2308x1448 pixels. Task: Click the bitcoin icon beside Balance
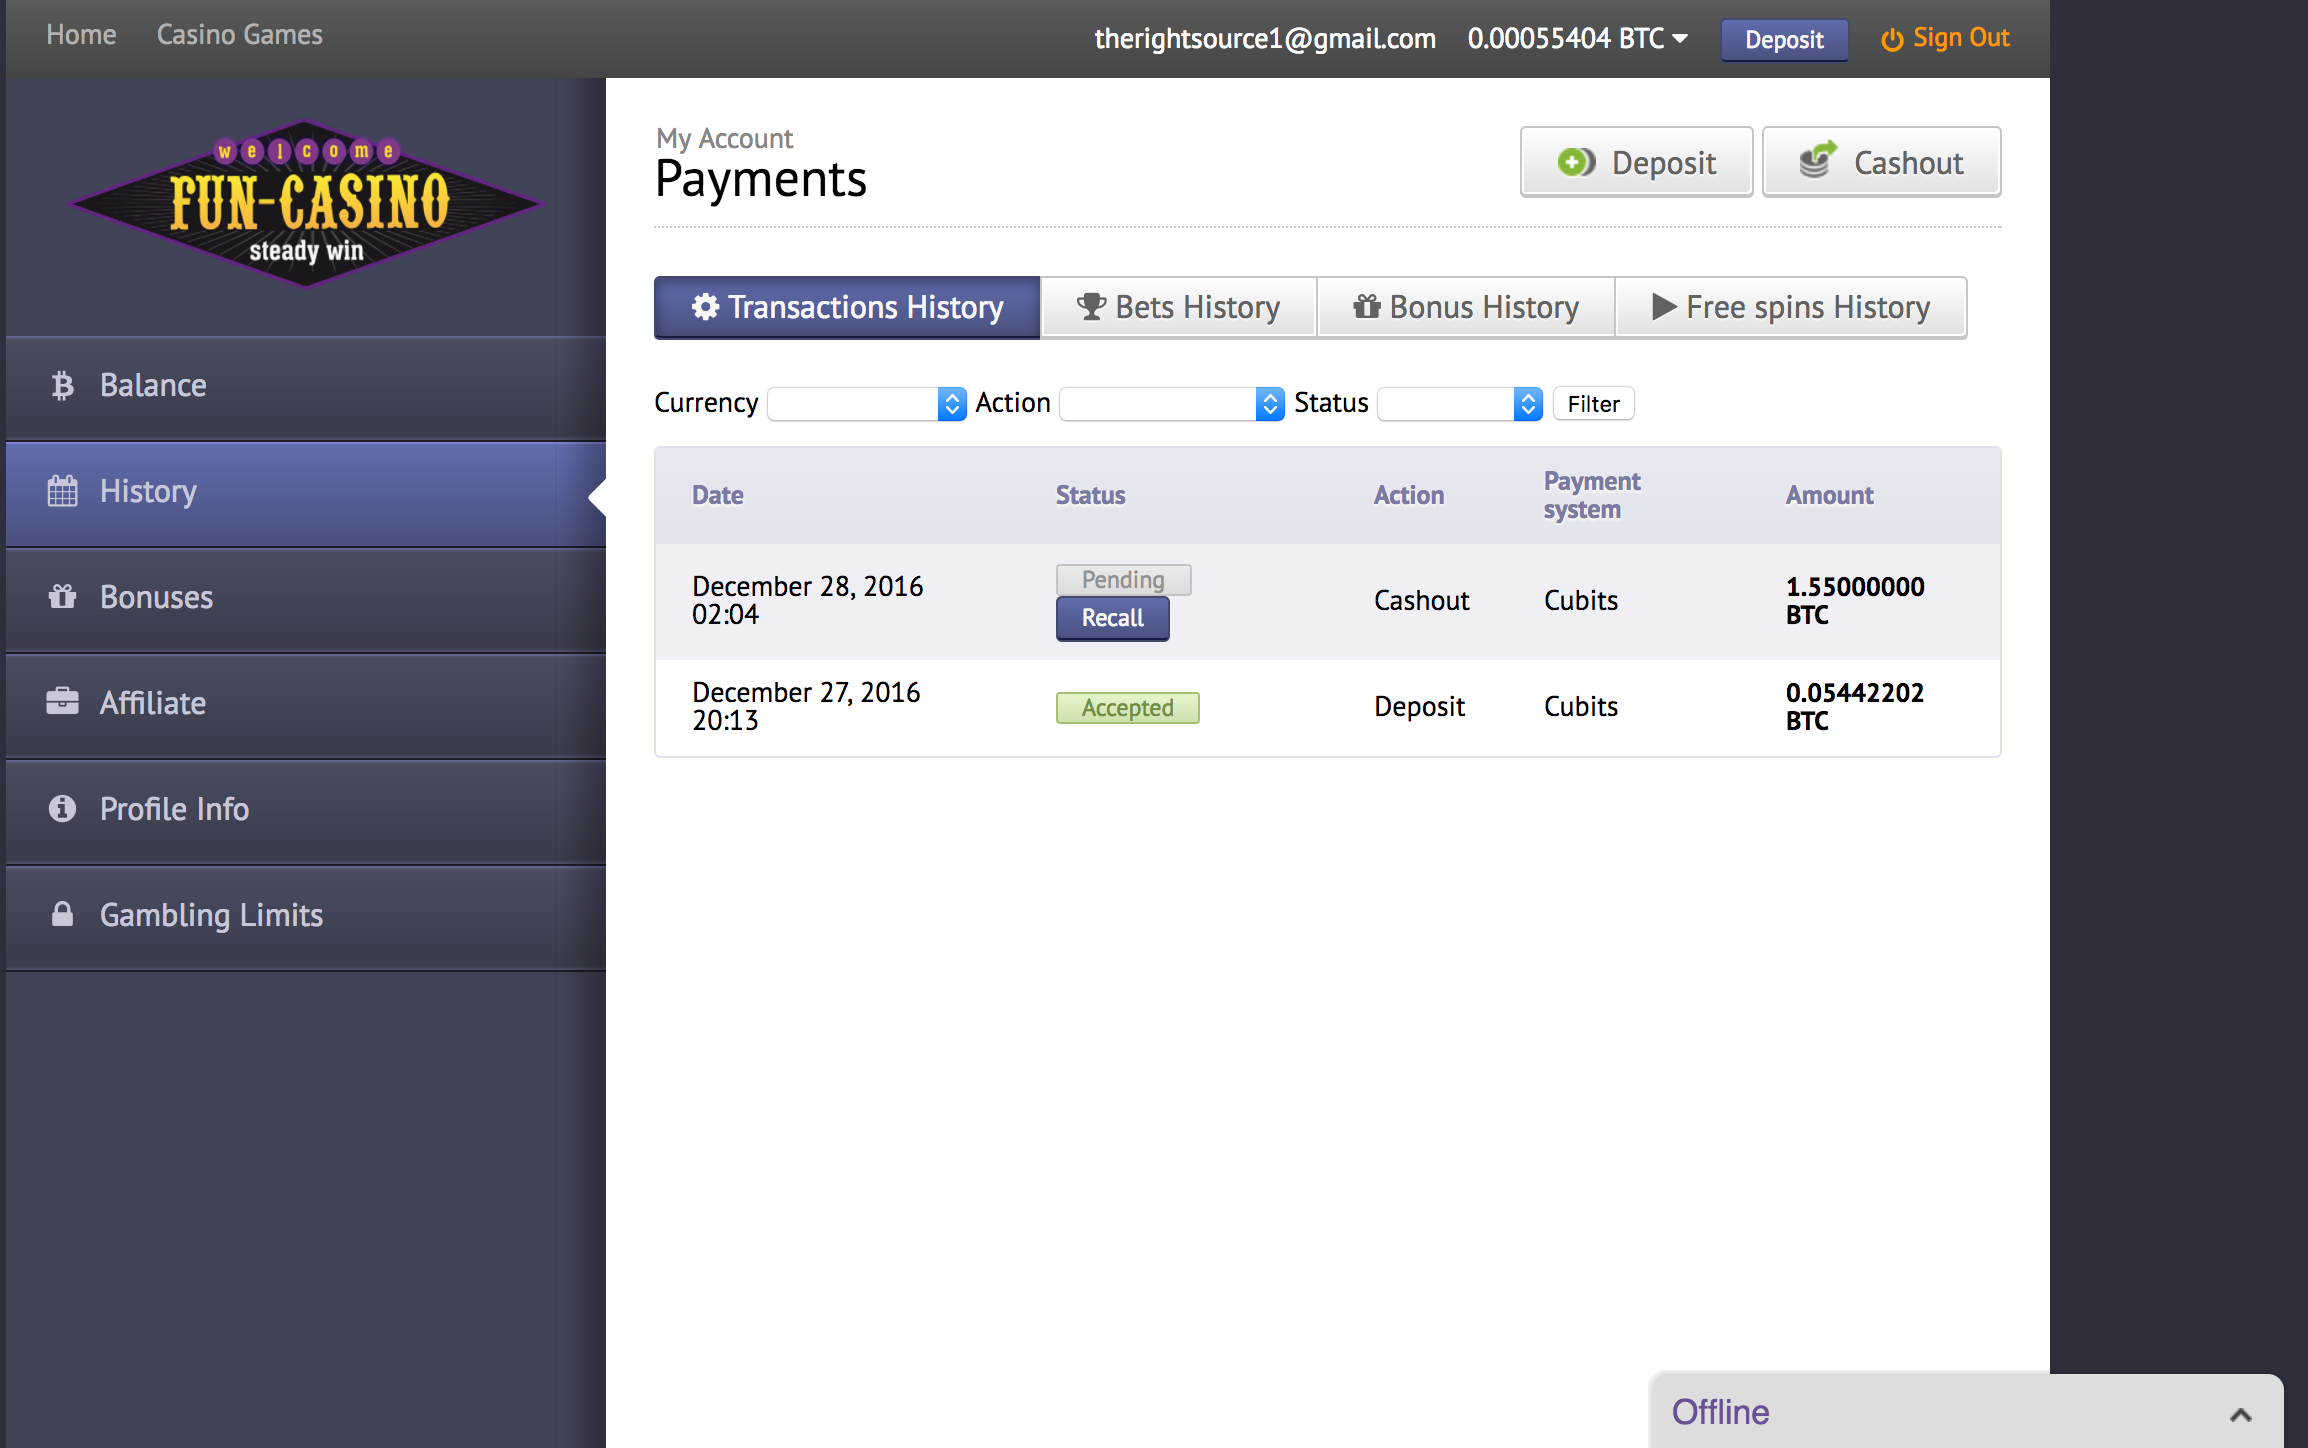click(62, 386)
